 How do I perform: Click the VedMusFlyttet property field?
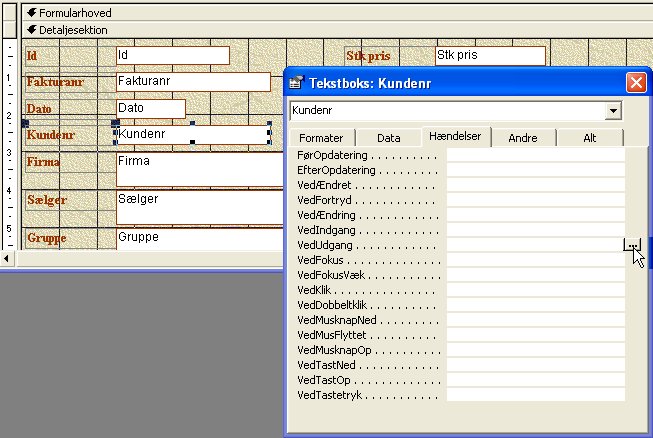536,335
